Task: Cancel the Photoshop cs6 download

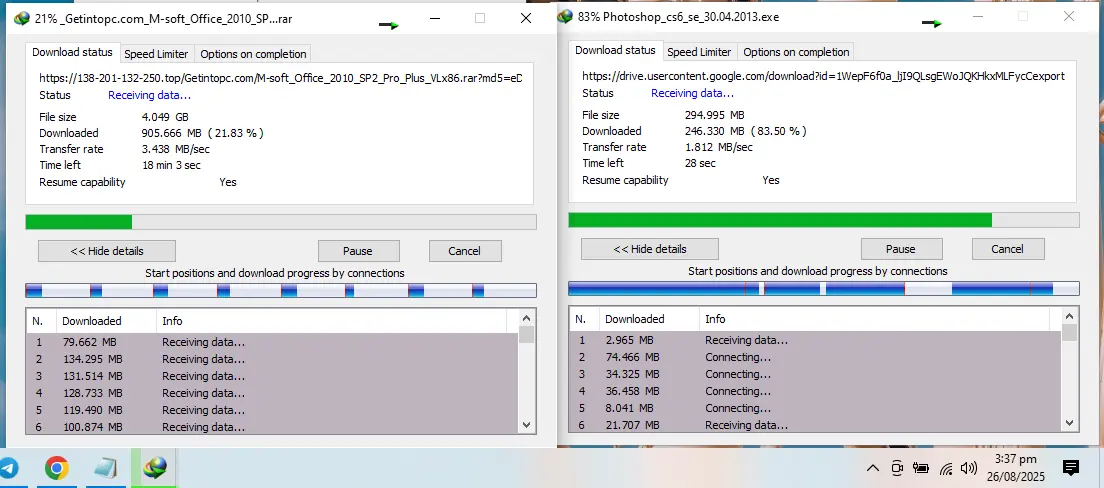Action: [1008, 249]
